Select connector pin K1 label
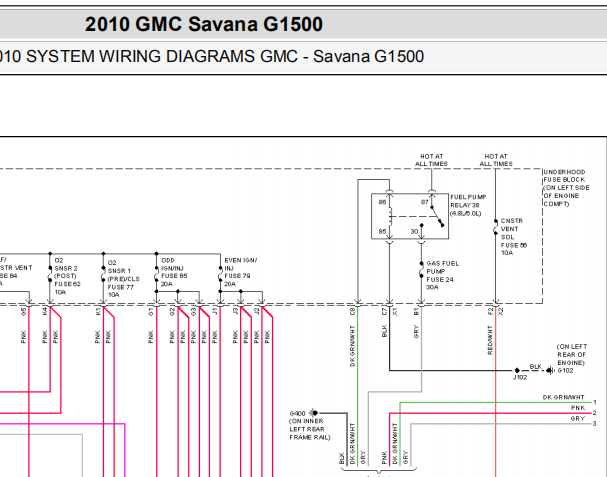The height and width of the screenshot is (477, 607). click(98, 311)
